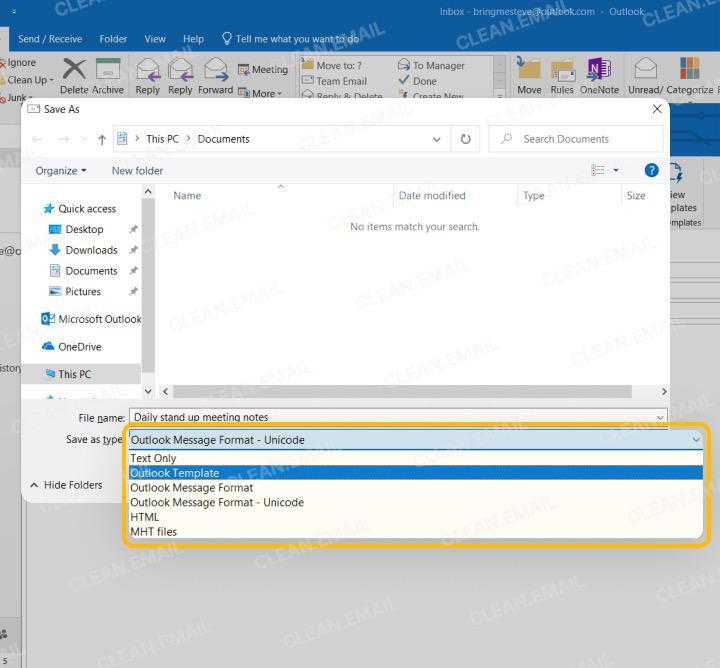Choose Outlook Template file type
Image resolution: width=720 pixels, height=668 pixels.
tap(416, 473)
